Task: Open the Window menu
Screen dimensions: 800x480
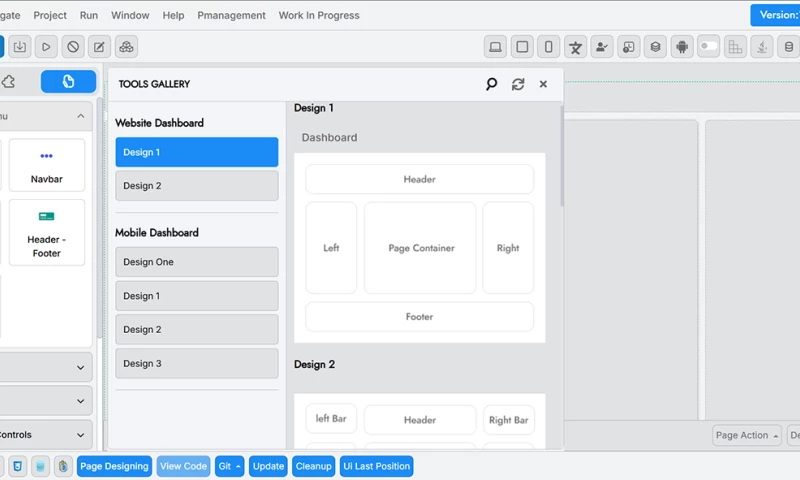Action: 130,15
